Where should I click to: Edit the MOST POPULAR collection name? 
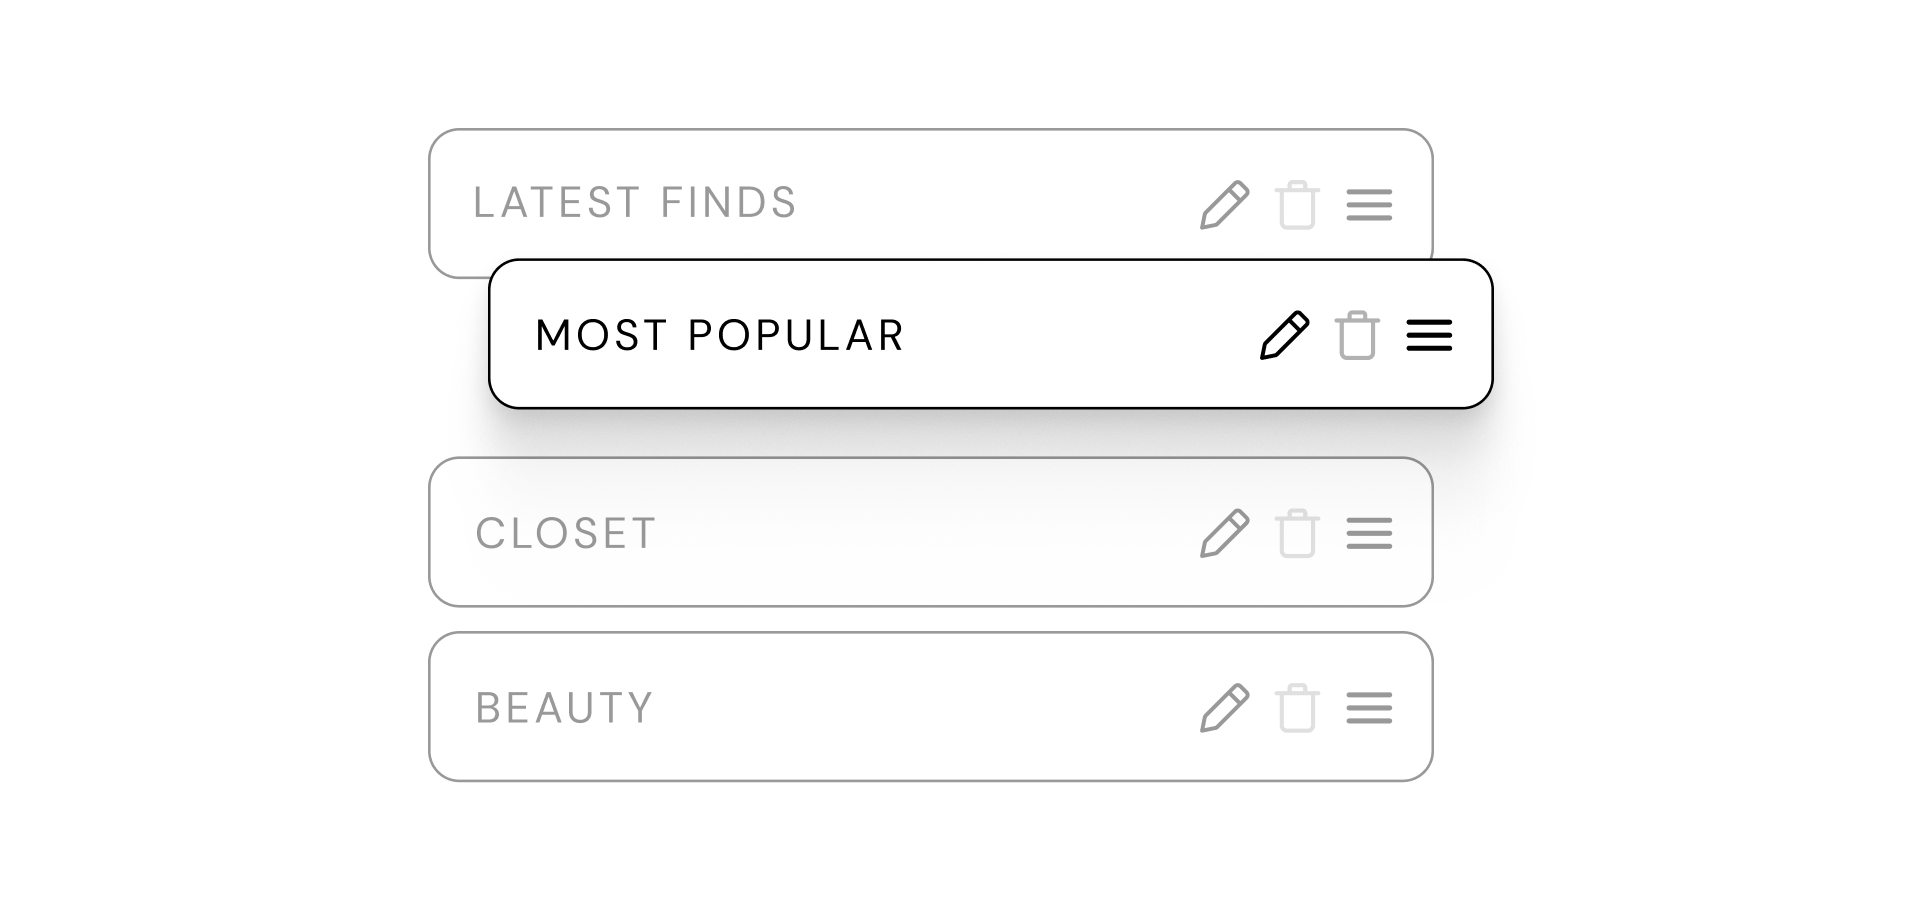1285,335
